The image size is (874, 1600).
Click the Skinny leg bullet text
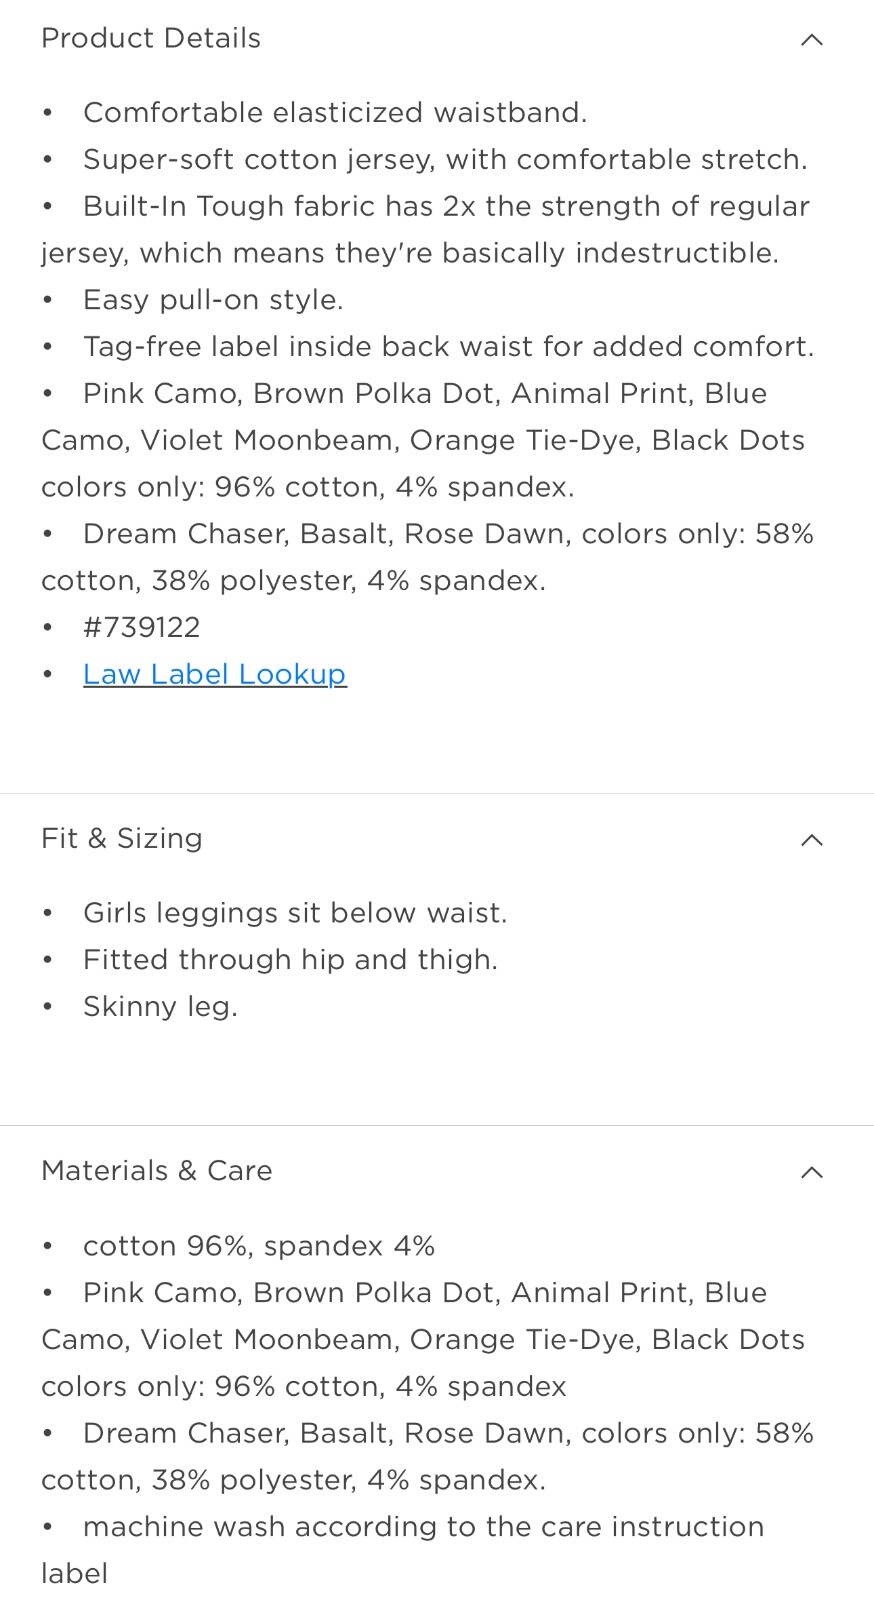point(160,1006)
